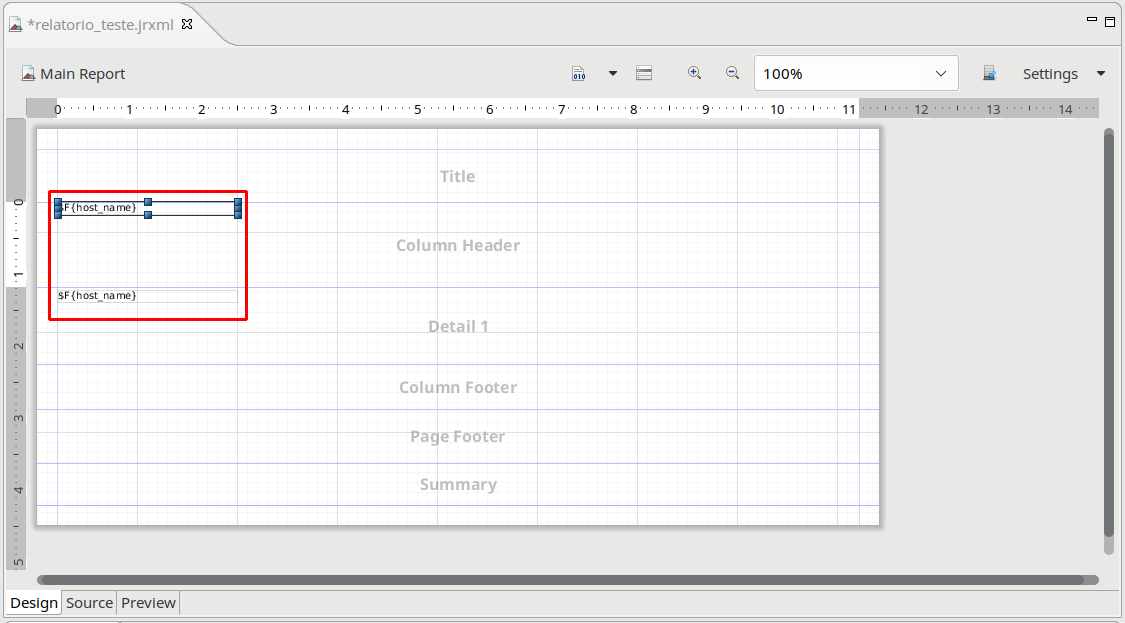The height and width of the screenshot is (623, 1125).
Task: Expand the Settings dropdown arrow
Action: (1101, 74)
